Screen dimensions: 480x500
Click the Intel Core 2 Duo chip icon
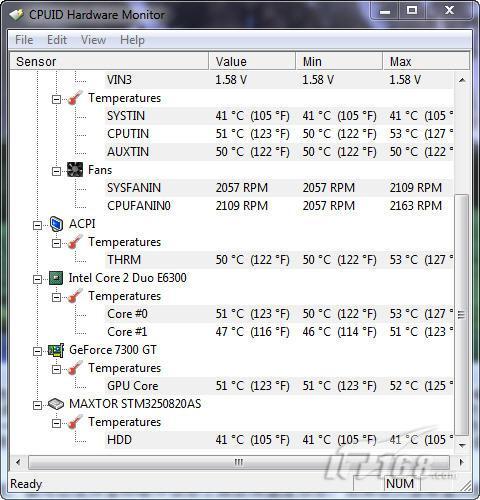(x=56, y=278)
